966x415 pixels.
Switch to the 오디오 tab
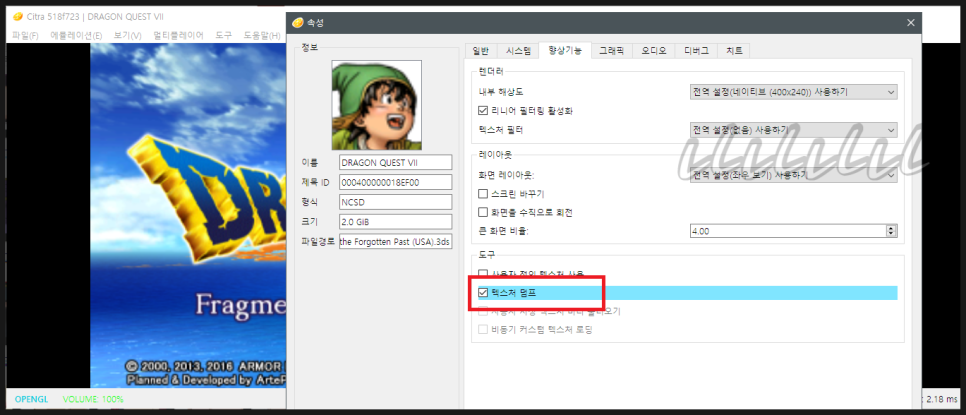point(654,51)
